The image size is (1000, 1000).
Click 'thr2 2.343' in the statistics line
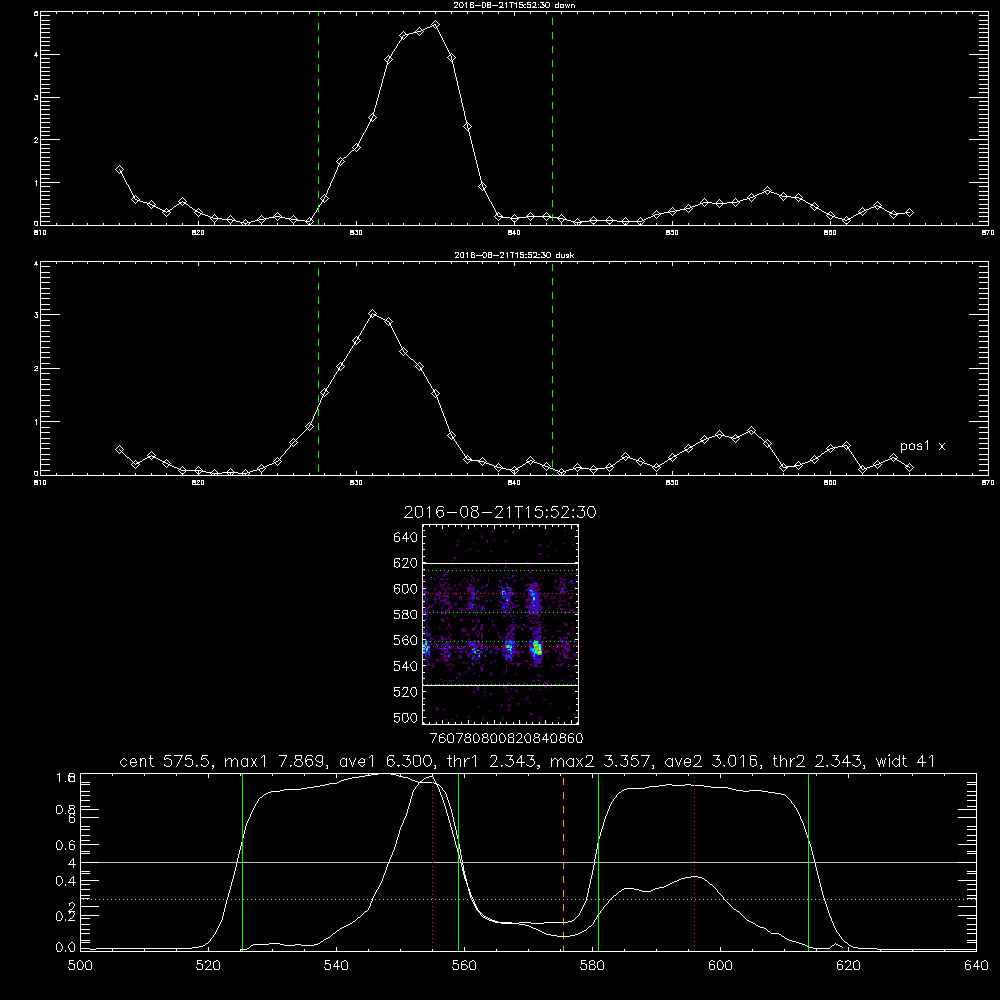point(816,761)
